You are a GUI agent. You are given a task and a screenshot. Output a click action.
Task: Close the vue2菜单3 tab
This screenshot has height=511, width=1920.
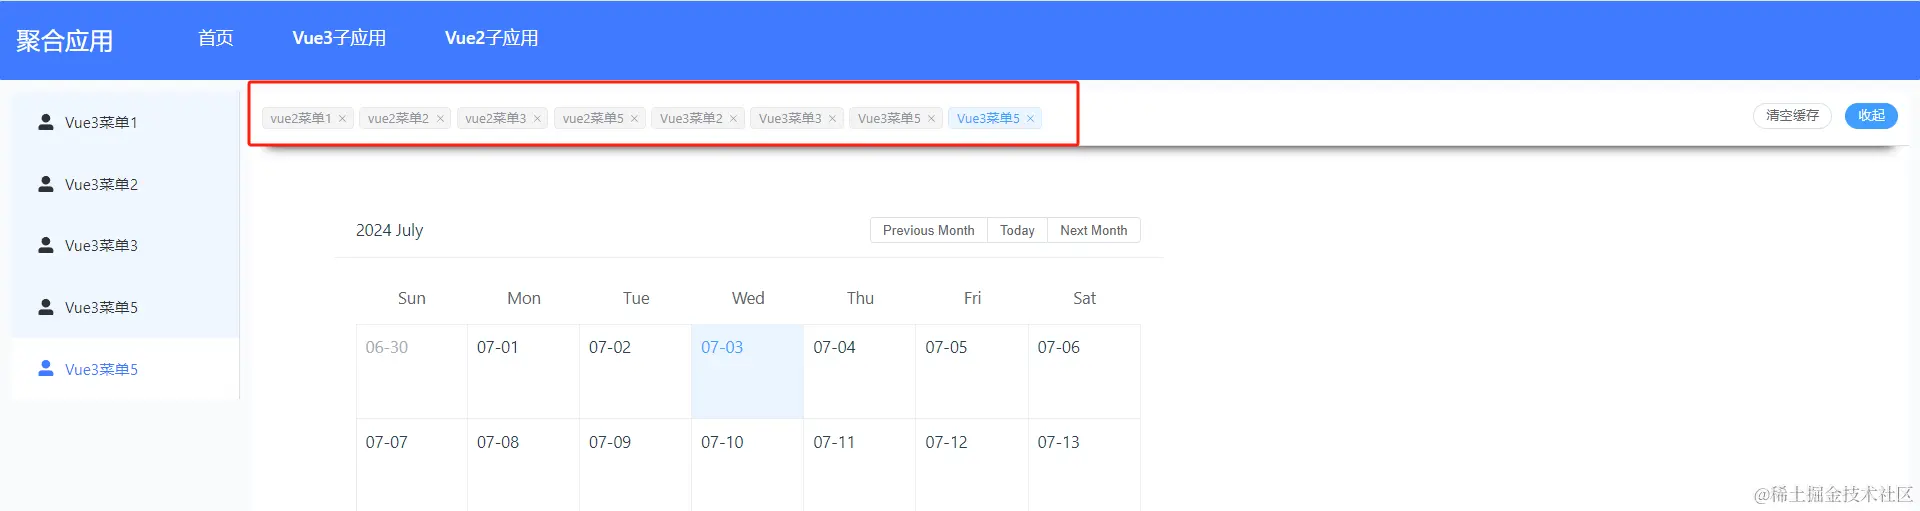pos(537,119)
